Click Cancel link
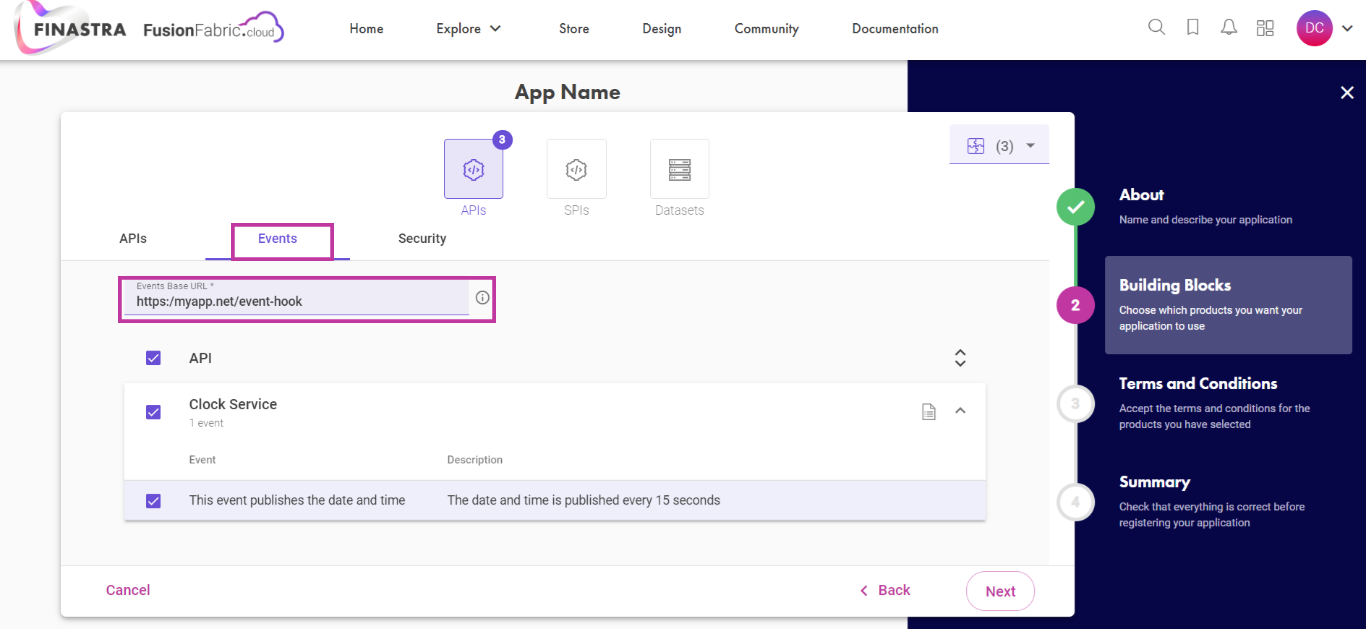Viewport: 1366px width, 629px height. (128, 590)
